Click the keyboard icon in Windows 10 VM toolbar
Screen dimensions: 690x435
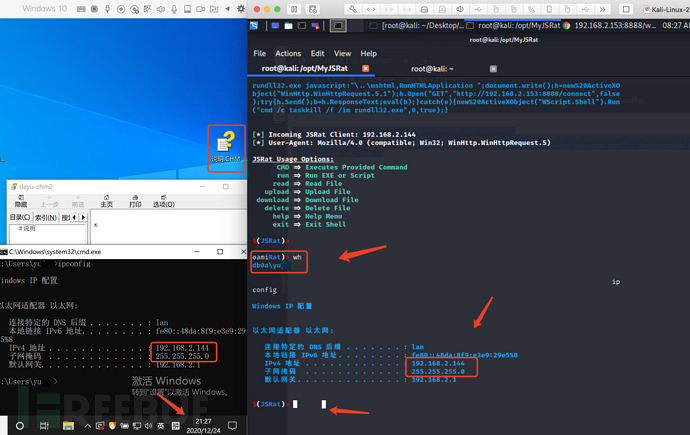tap(81, 9)
